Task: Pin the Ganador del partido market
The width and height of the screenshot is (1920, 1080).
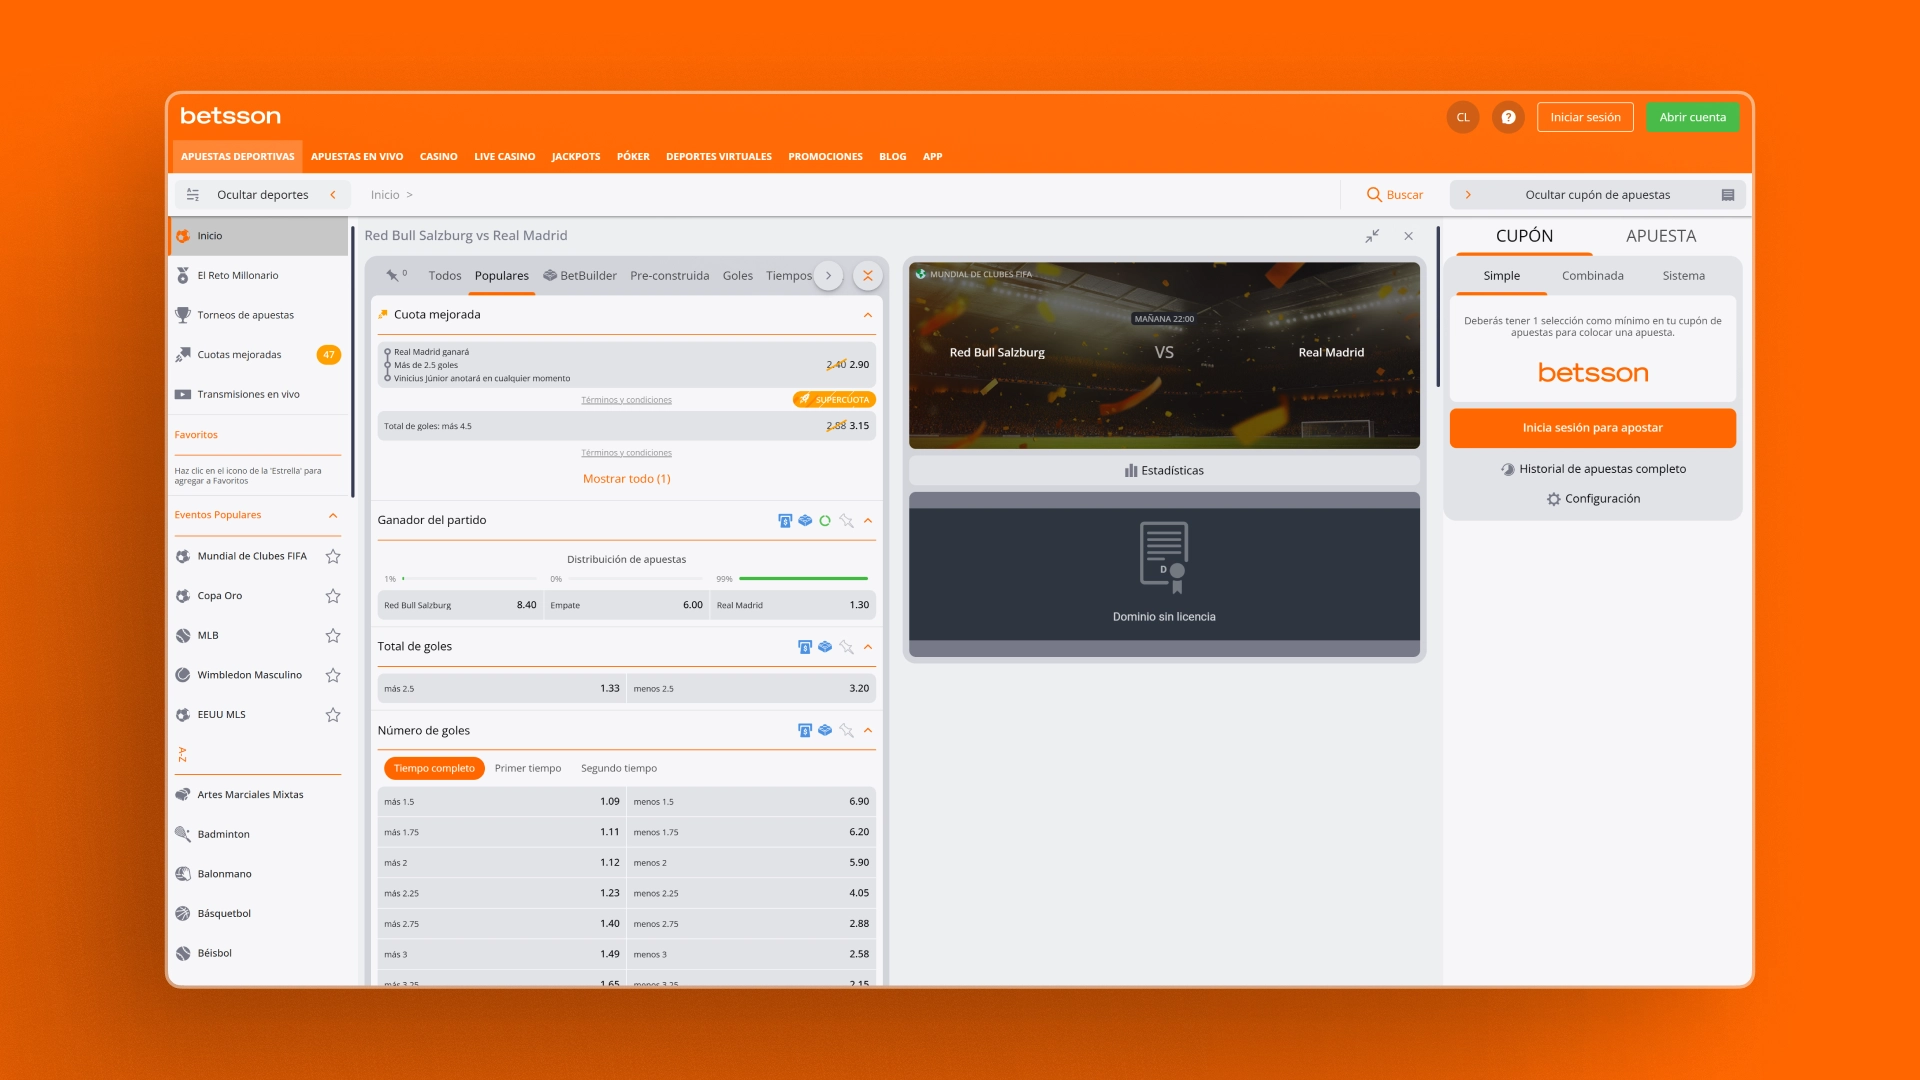Action: tap(846, 521)
